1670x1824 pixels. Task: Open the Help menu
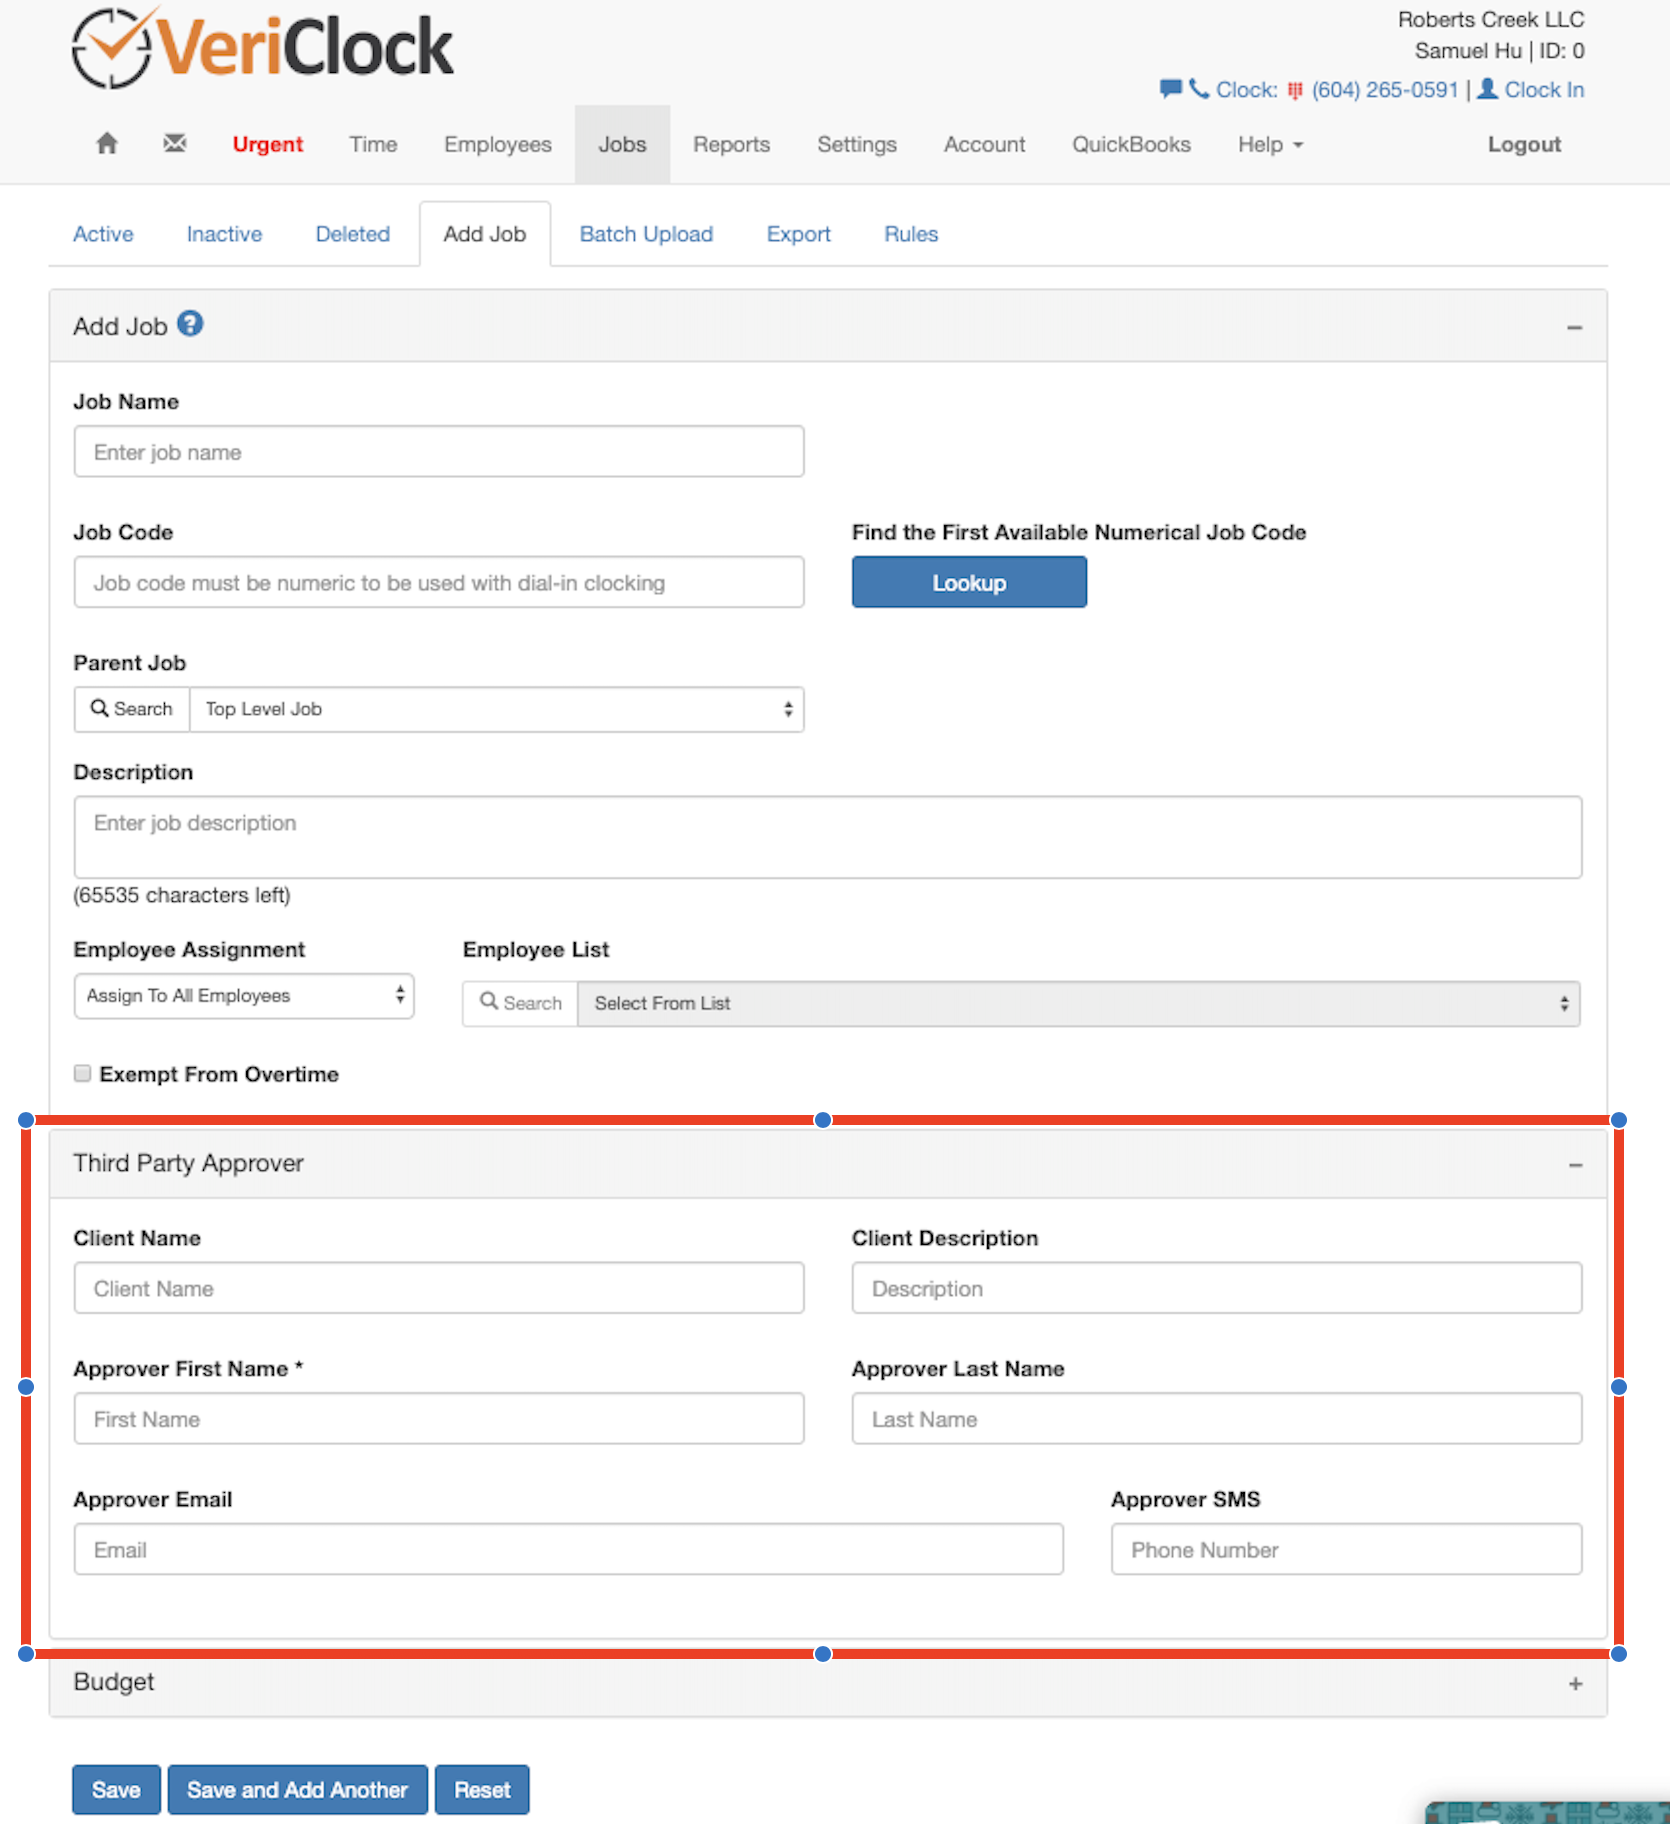1270,144
